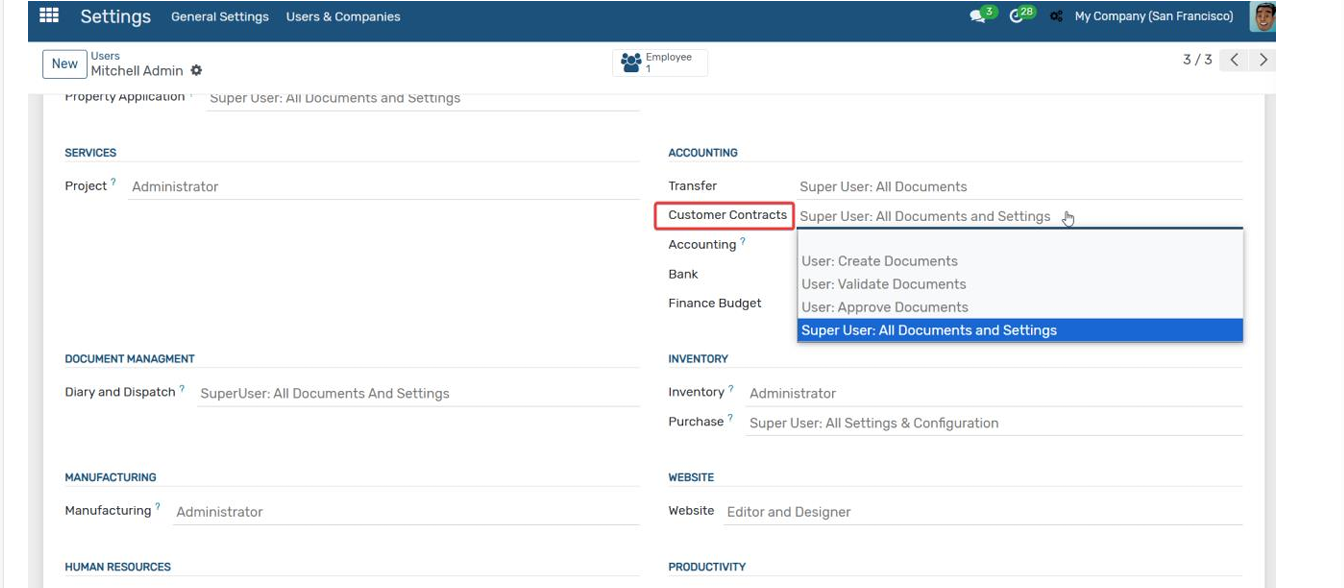Viewport: 1344px width, 588px height.
Task: Open the apps grid menu
Action: [49, 16]
